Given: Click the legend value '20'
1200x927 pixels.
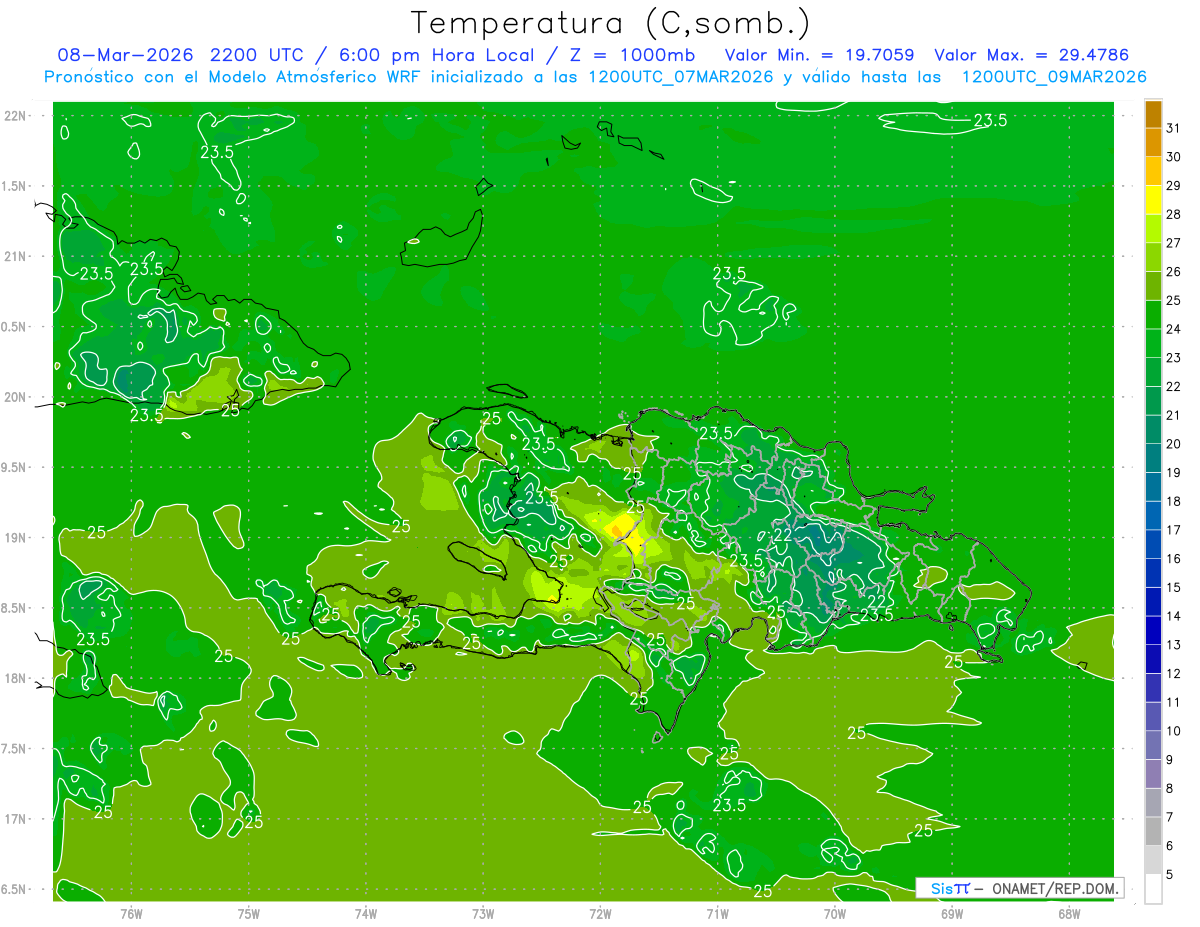Looking at the screenshot, I should 1174,443.
